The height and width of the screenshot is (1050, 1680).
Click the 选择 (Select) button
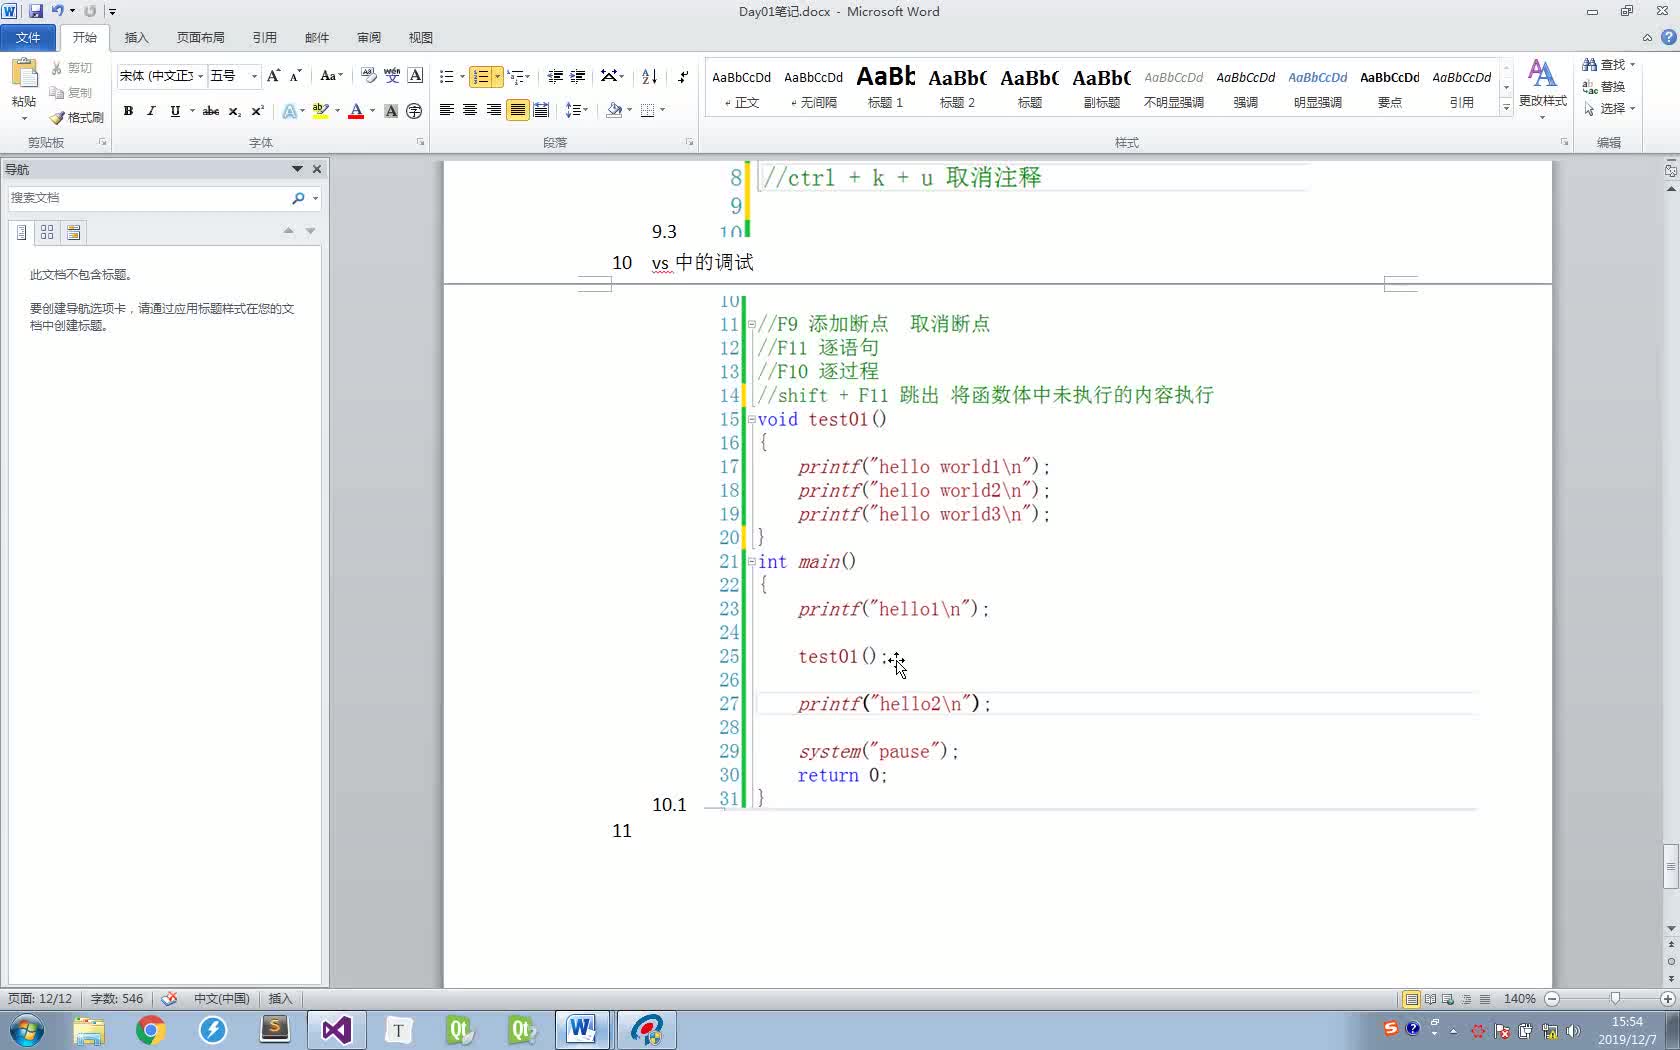pyautogui.click(x=1609, y=108)
